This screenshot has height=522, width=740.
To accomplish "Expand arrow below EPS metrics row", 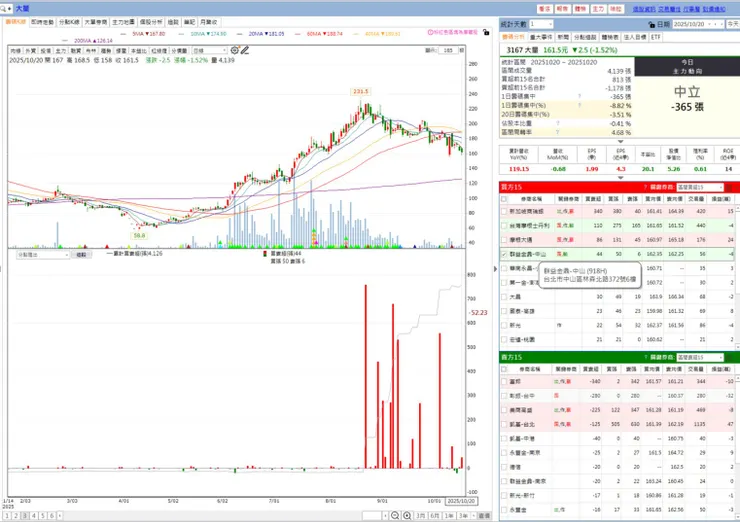I will (x=621, y=177).
